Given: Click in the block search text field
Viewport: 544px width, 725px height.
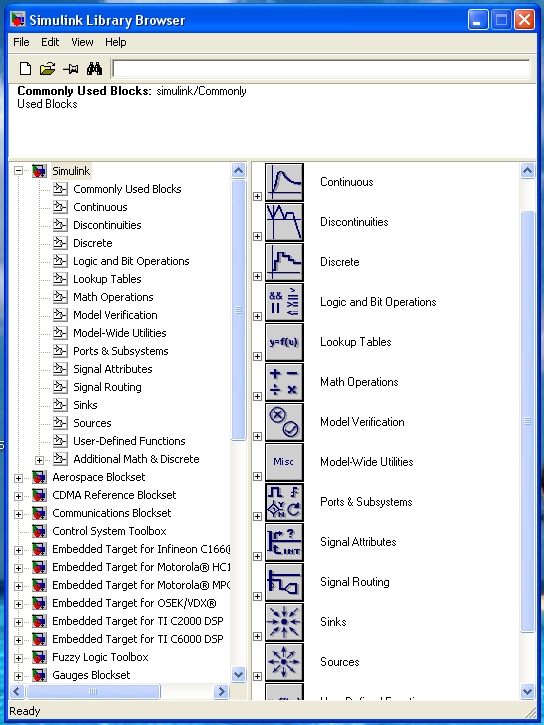Looking at the screenshot, I should (x=321, y=69).
